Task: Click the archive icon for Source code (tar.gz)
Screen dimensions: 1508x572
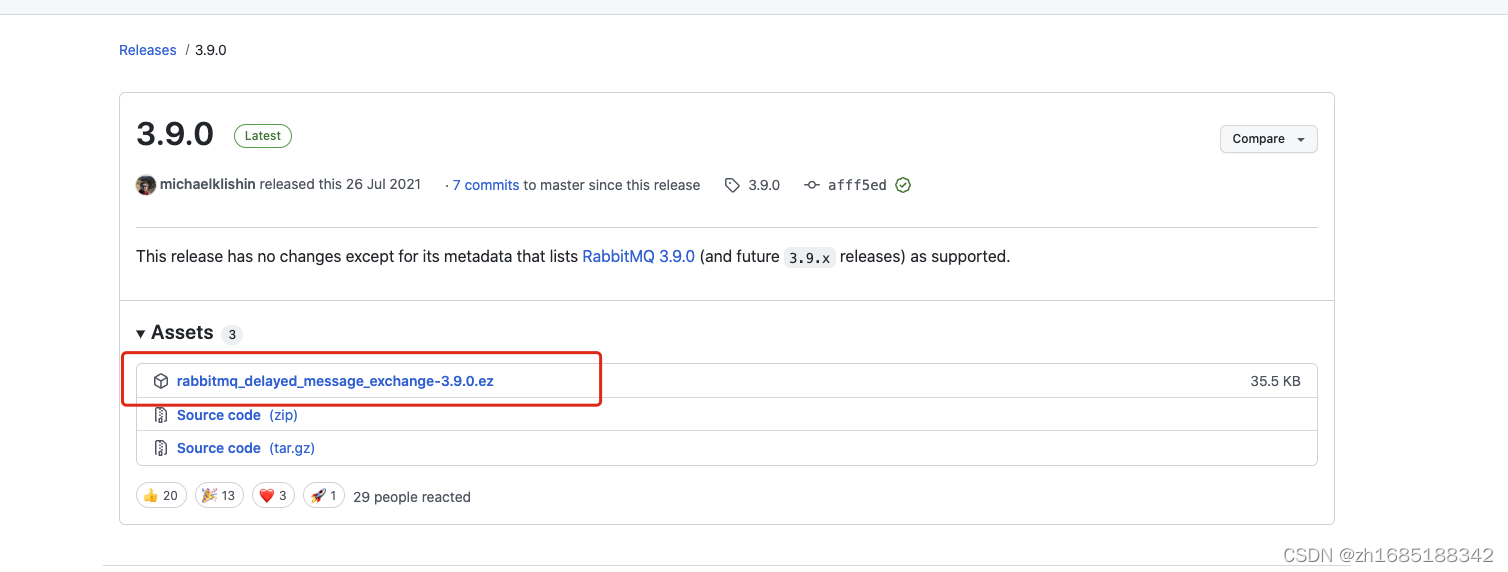Action: point(161,448)
